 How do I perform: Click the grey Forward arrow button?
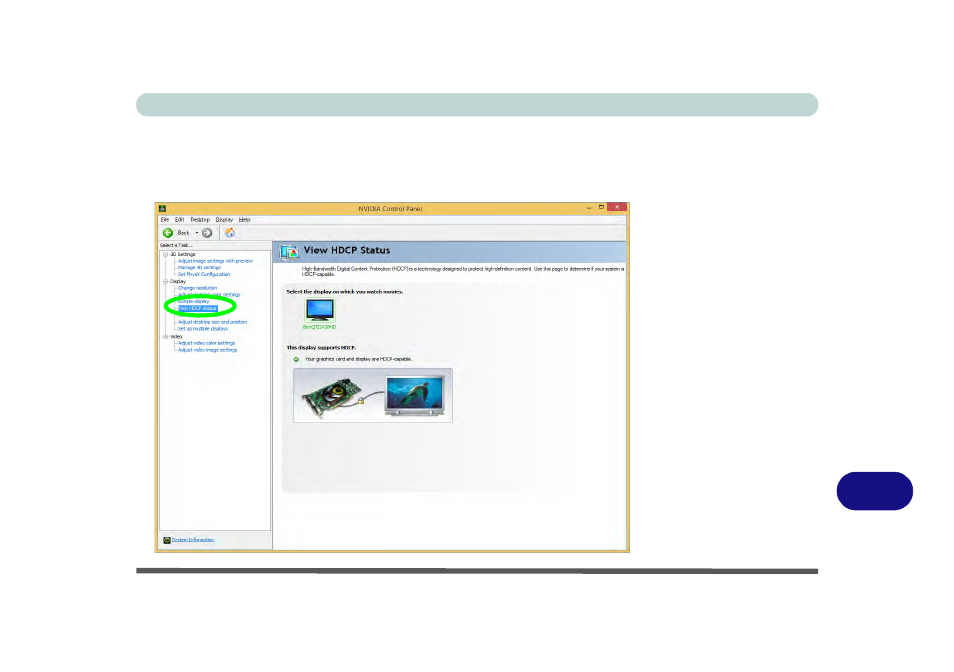coord(207,233)
